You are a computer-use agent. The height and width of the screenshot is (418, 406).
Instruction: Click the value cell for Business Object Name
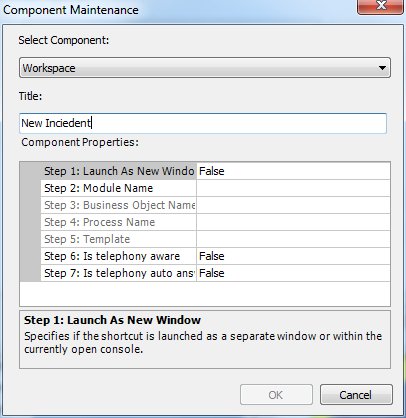coord(293,205)
